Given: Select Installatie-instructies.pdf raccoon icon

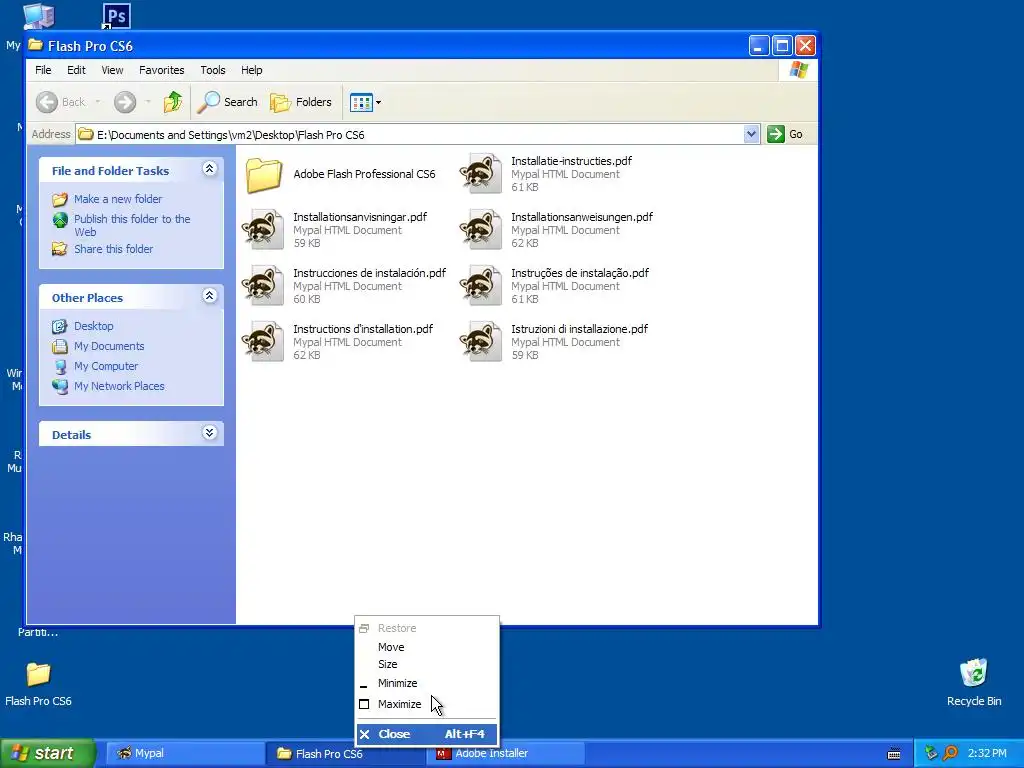Looking at the screenshot, I should coord(481,174).
